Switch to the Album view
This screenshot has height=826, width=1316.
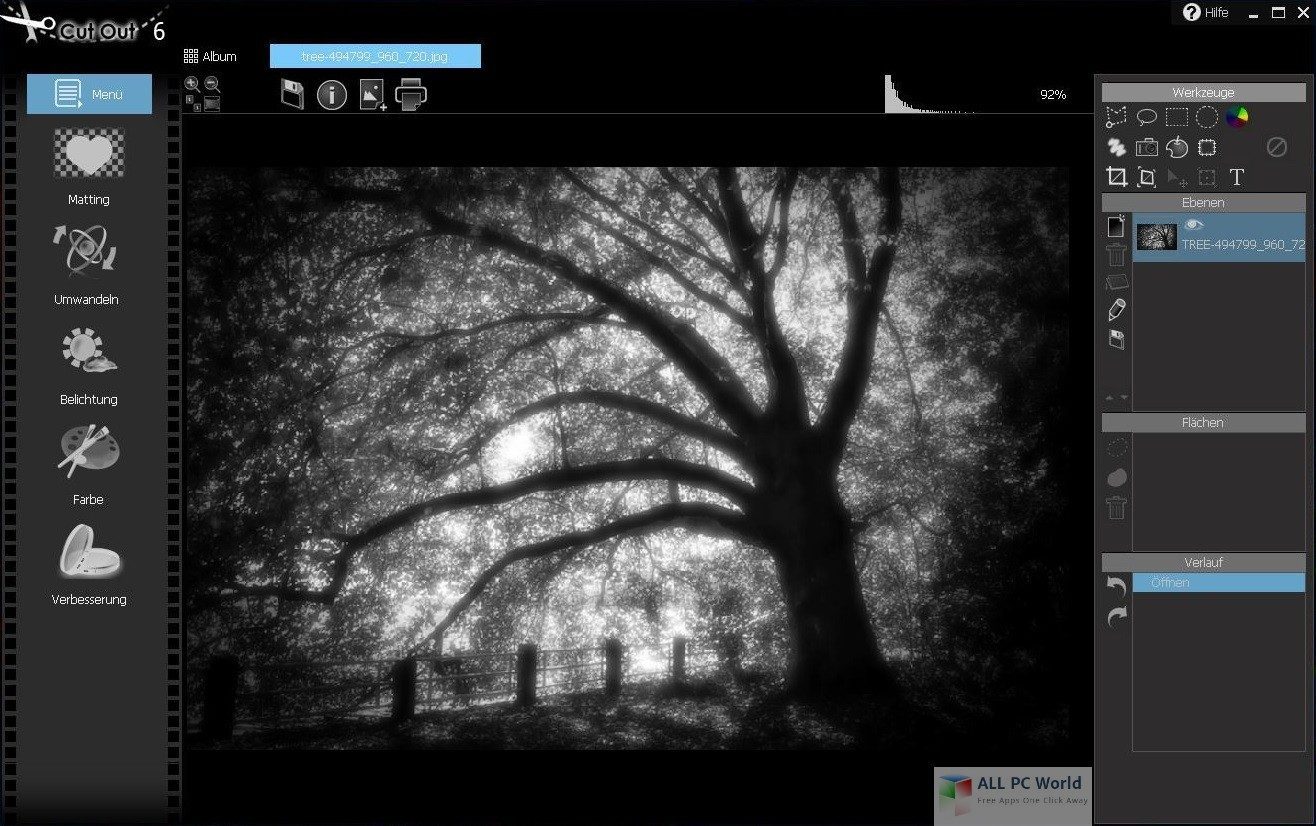coord(211,56)
